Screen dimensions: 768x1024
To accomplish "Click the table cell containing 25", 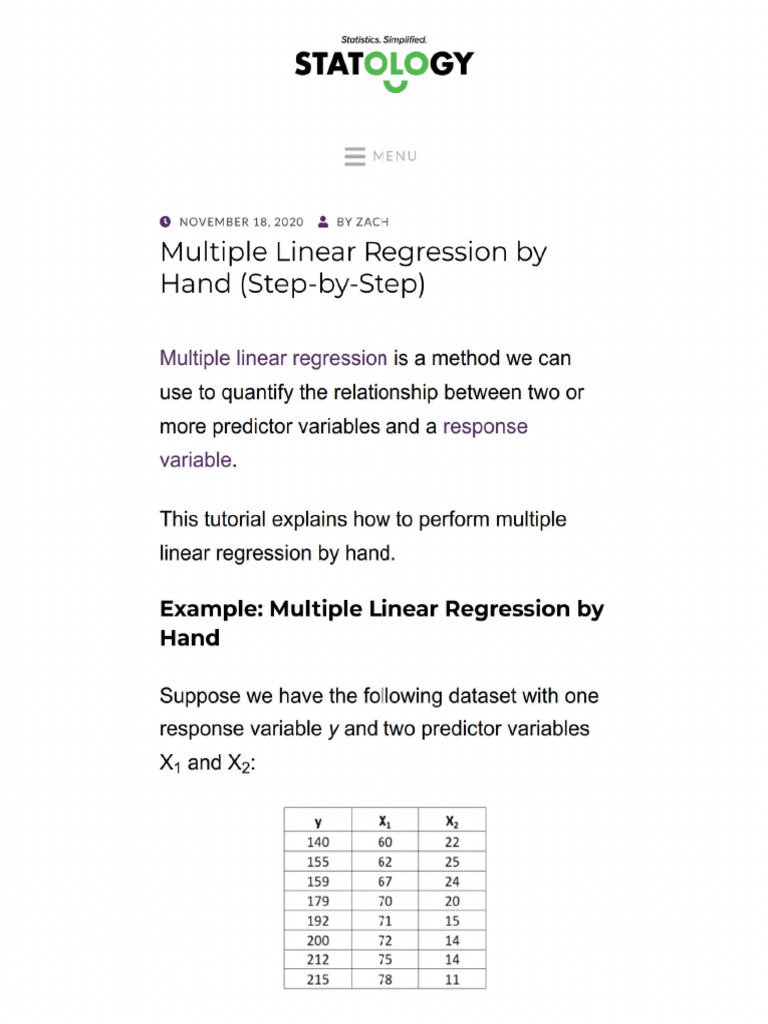I will point(452,861).
